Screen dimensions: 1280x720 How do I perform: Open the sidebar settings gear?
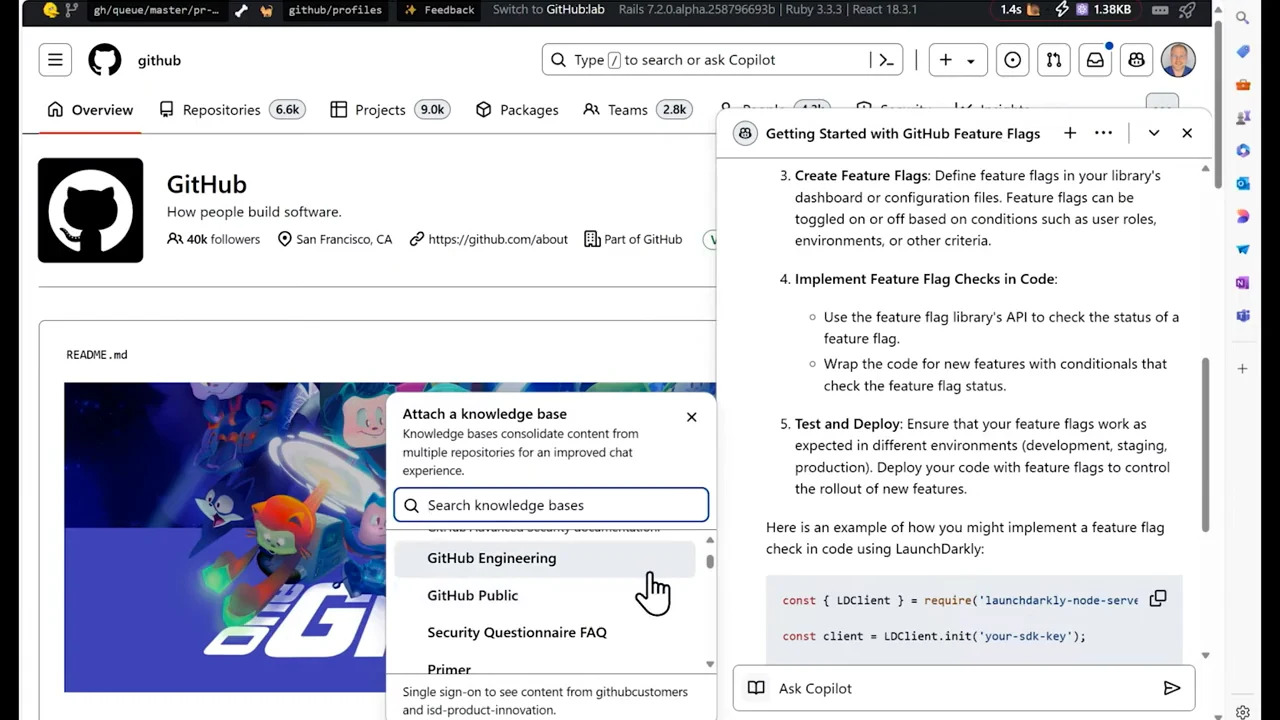(x=1243, y=712)
